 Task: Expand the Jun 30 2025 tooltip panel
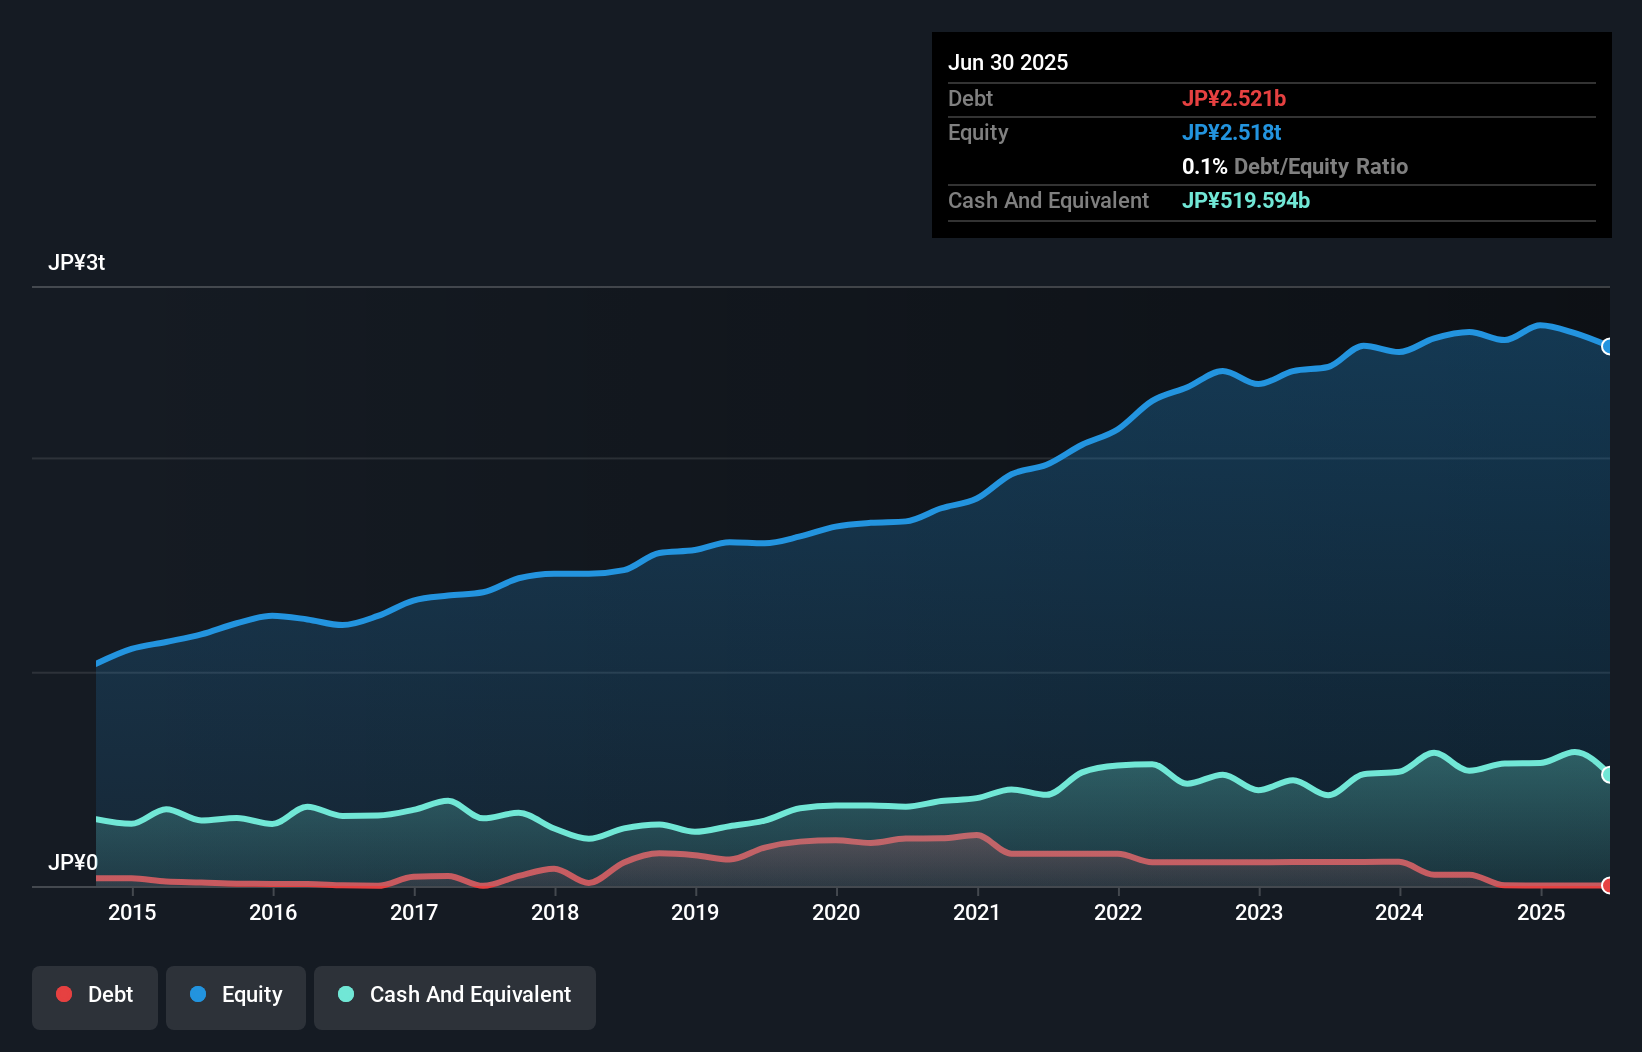1008,62
